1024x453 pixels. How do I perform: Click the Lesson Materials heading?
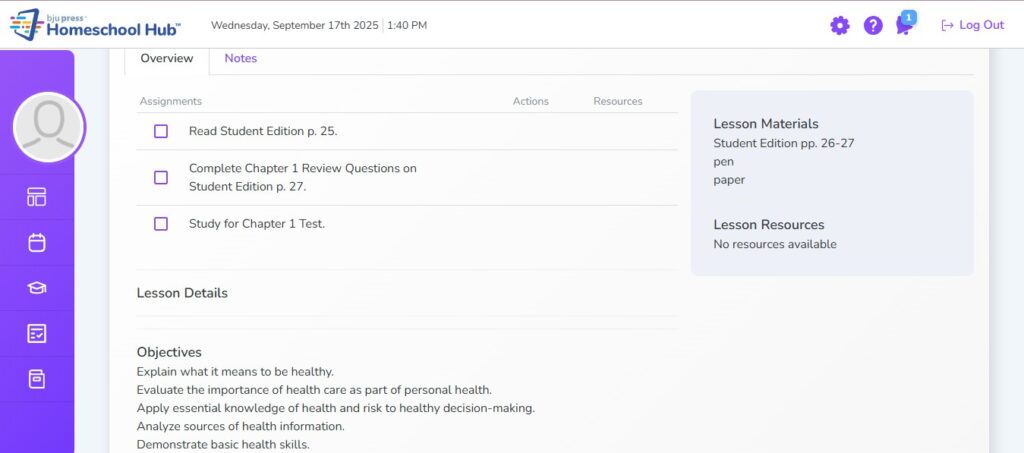click(765, 124)
